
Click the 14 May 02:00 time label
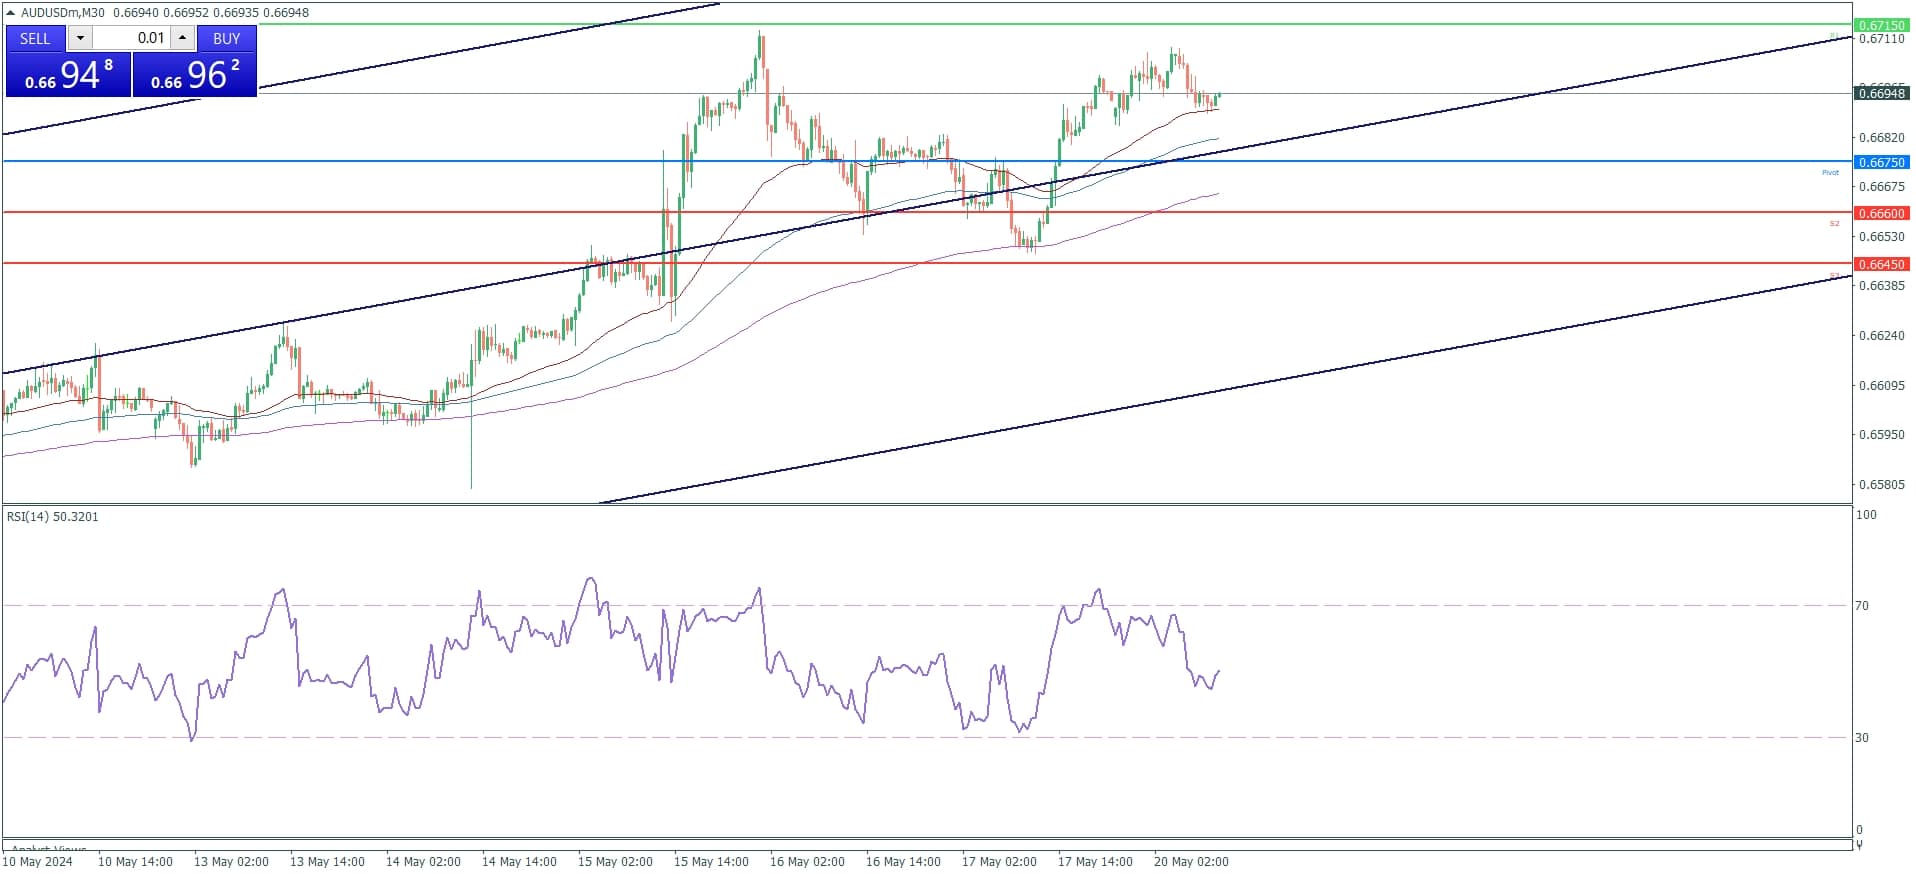(x=423, y=862)
